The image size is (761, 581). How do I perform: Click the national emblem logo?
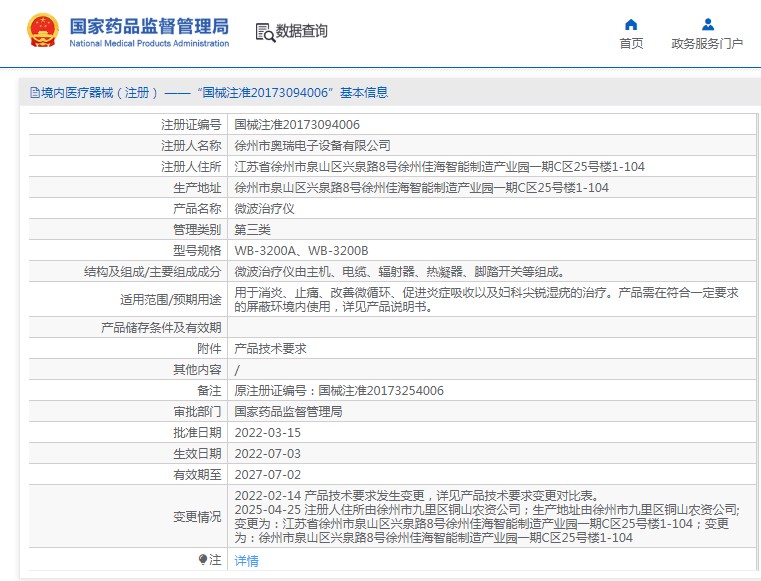(43, 31)
